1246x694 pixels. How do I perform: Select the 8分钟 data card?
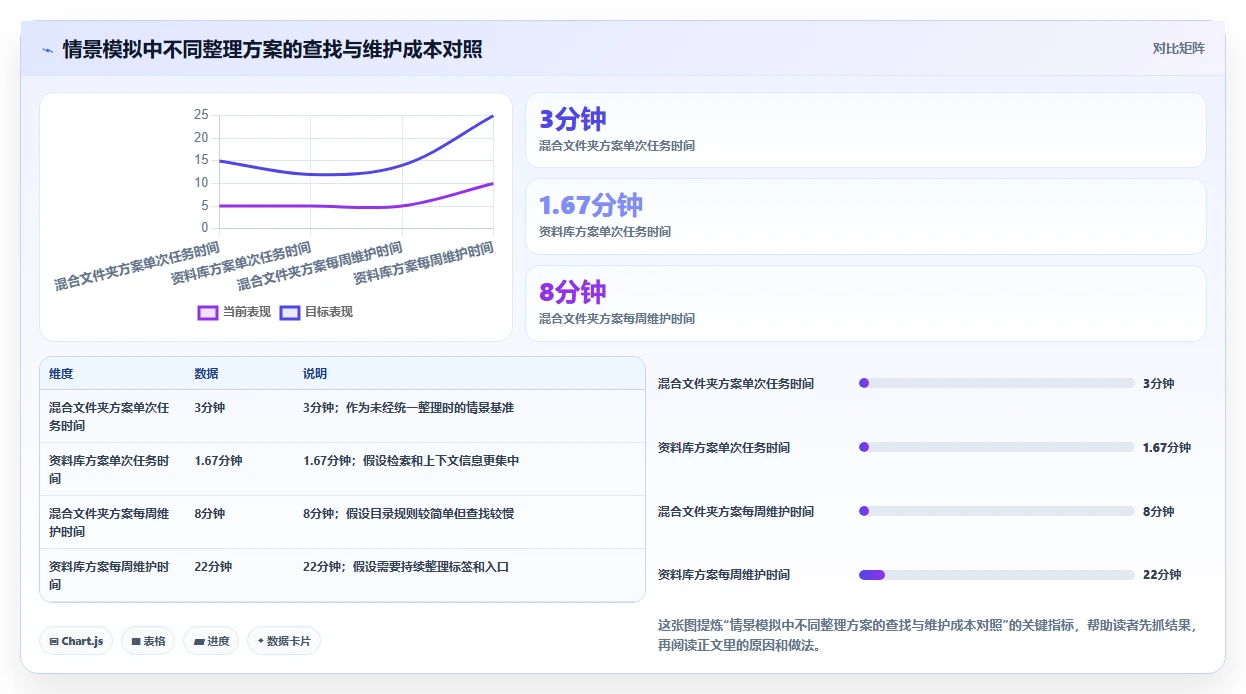click(x=866, y=304)
